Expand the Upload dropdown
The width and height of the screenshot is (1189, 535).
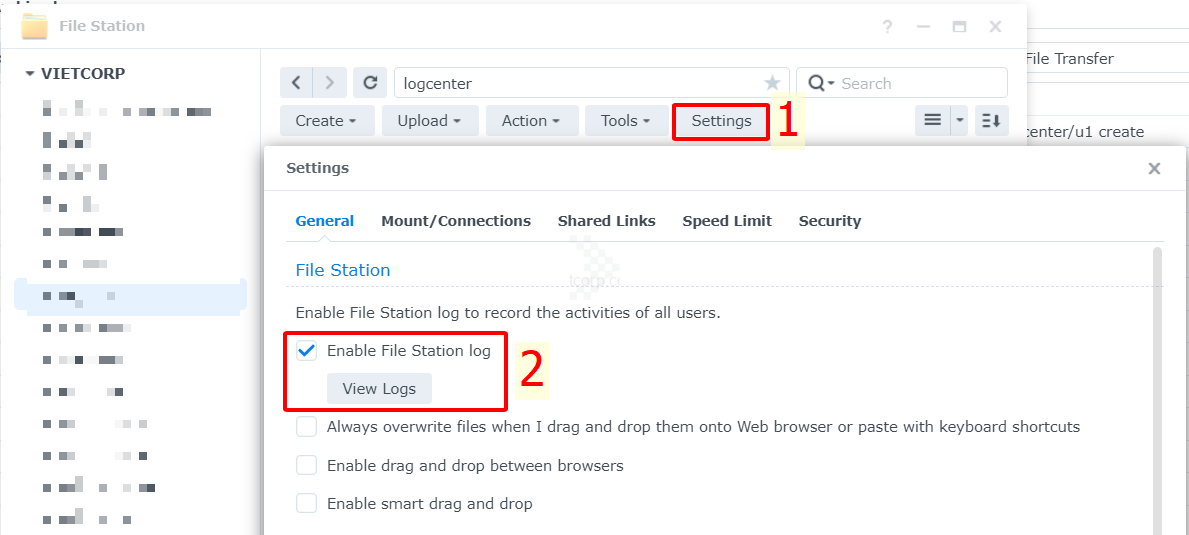[429, 121]
